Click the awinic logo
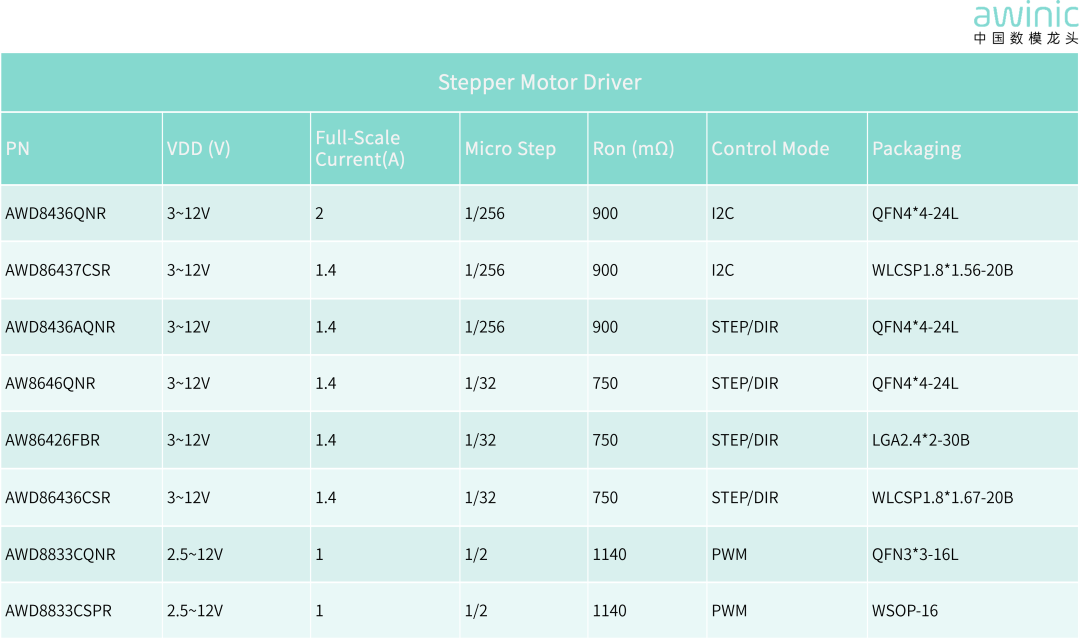The height and width of the screenshot is (640, 1080). pyautogui.click(x=1026, y=23)
